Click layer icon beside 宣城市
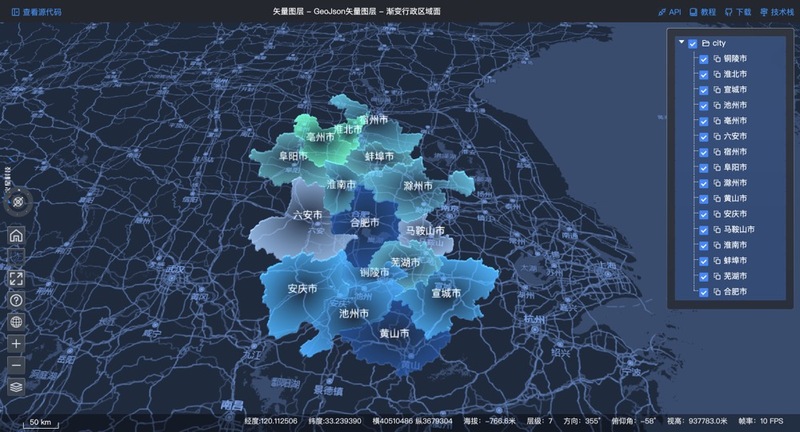 pos(717,90)
